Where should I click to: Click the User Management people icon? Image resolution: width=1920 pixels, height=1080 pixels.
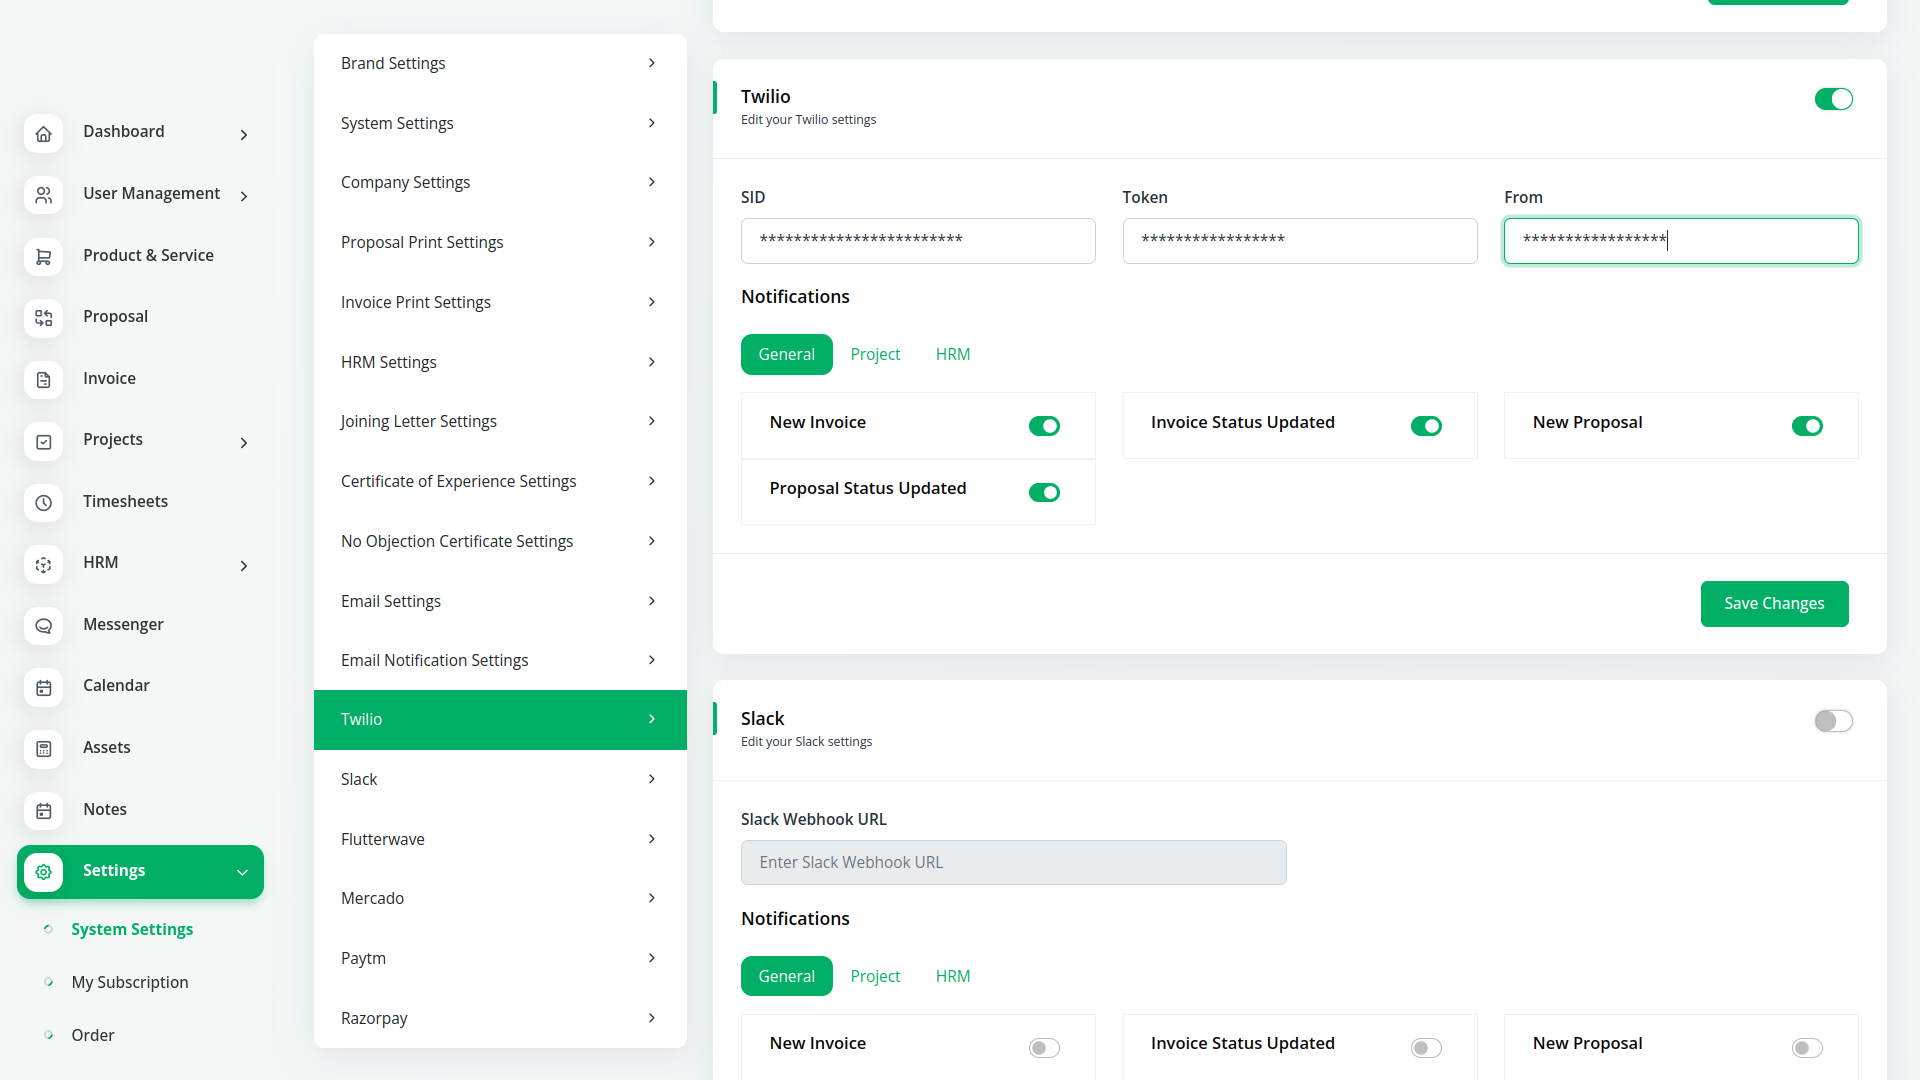point(43,195)
